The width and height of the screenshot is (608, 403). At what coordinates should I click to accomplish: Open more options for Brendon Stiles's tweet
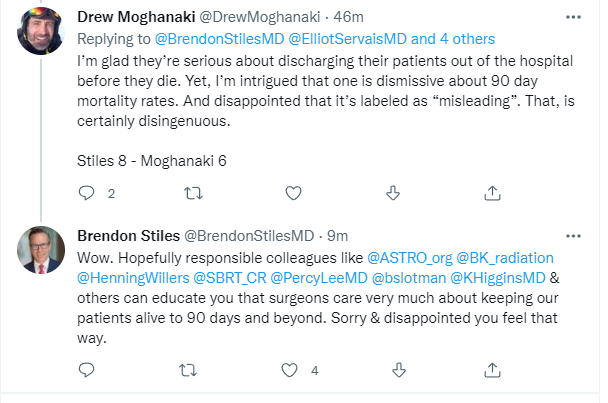[x=570, y=236]
